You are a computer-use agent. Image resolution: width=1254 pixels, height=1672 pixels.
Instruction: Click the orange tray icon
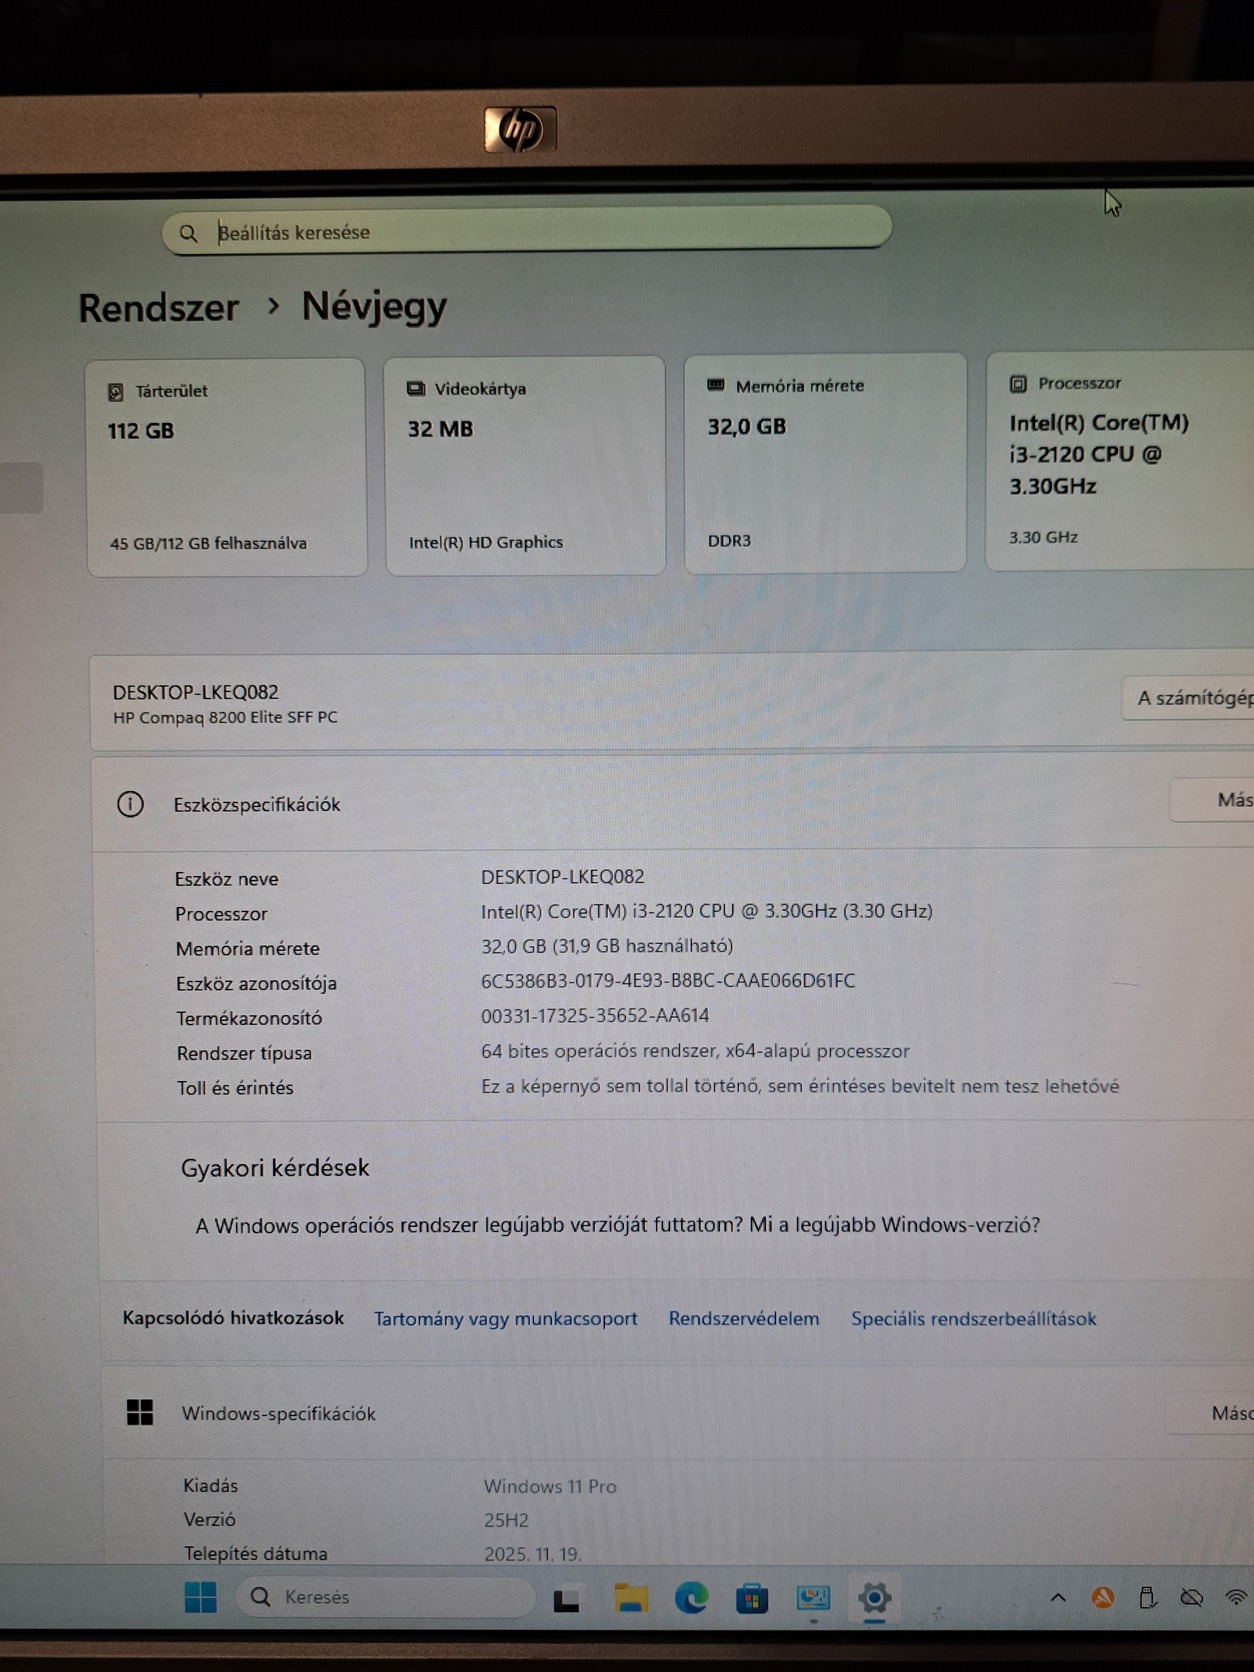(x=1103, y=1598)
